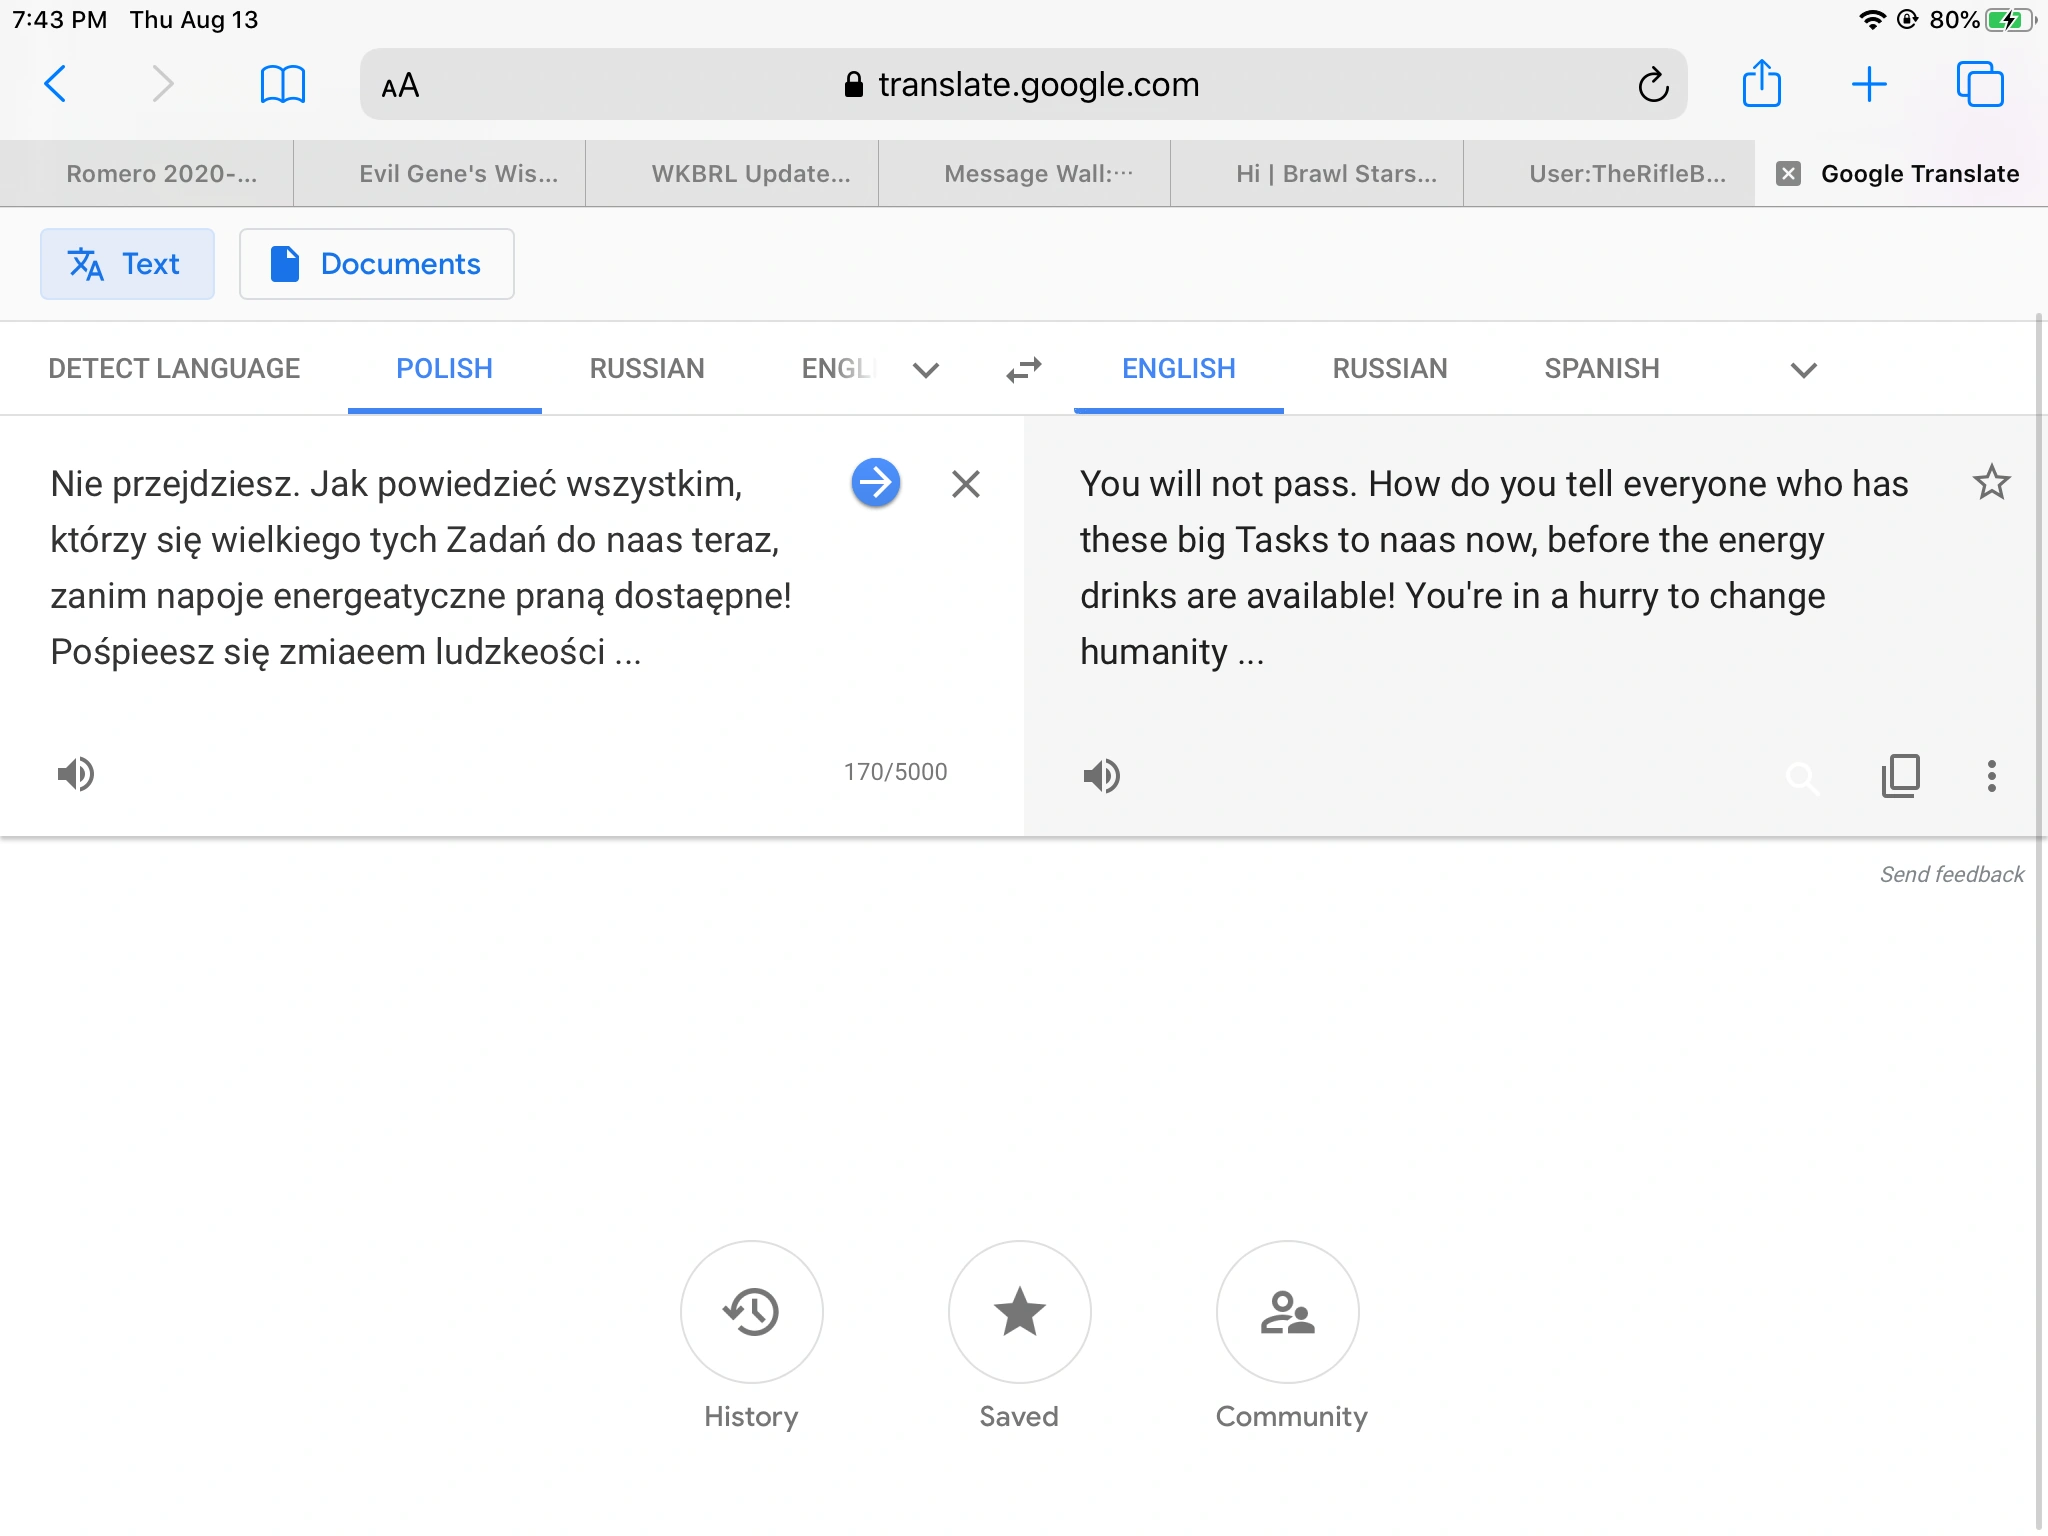The image size is (2048, 1536).
Task: Star the translation to save it
Action: [x=1991, y=483]
